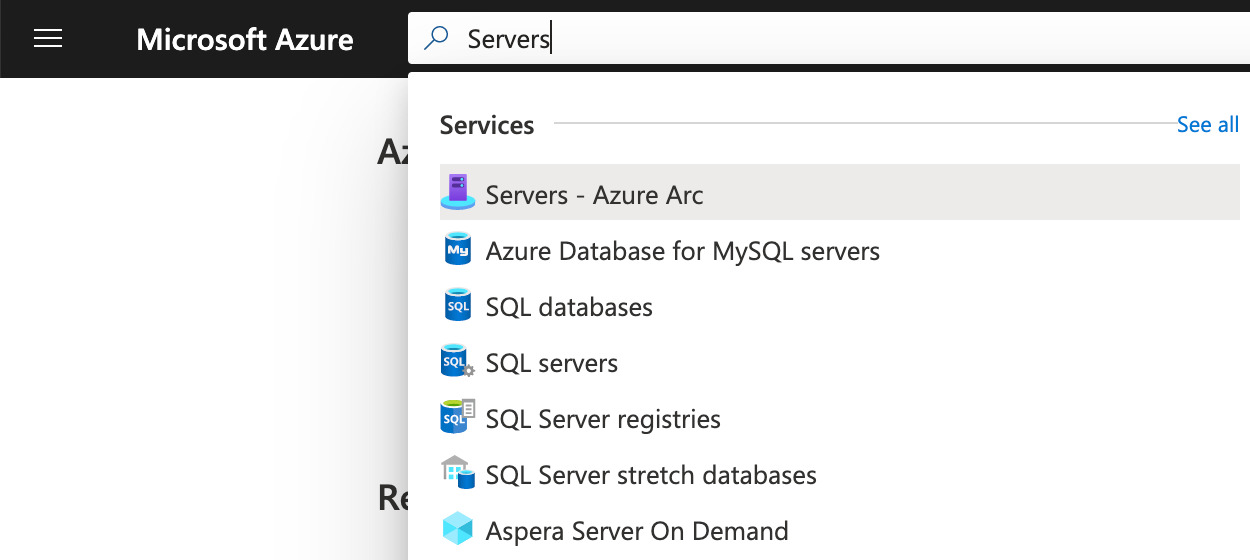
Task: Click the SQL databases icon
Action: 458,304
